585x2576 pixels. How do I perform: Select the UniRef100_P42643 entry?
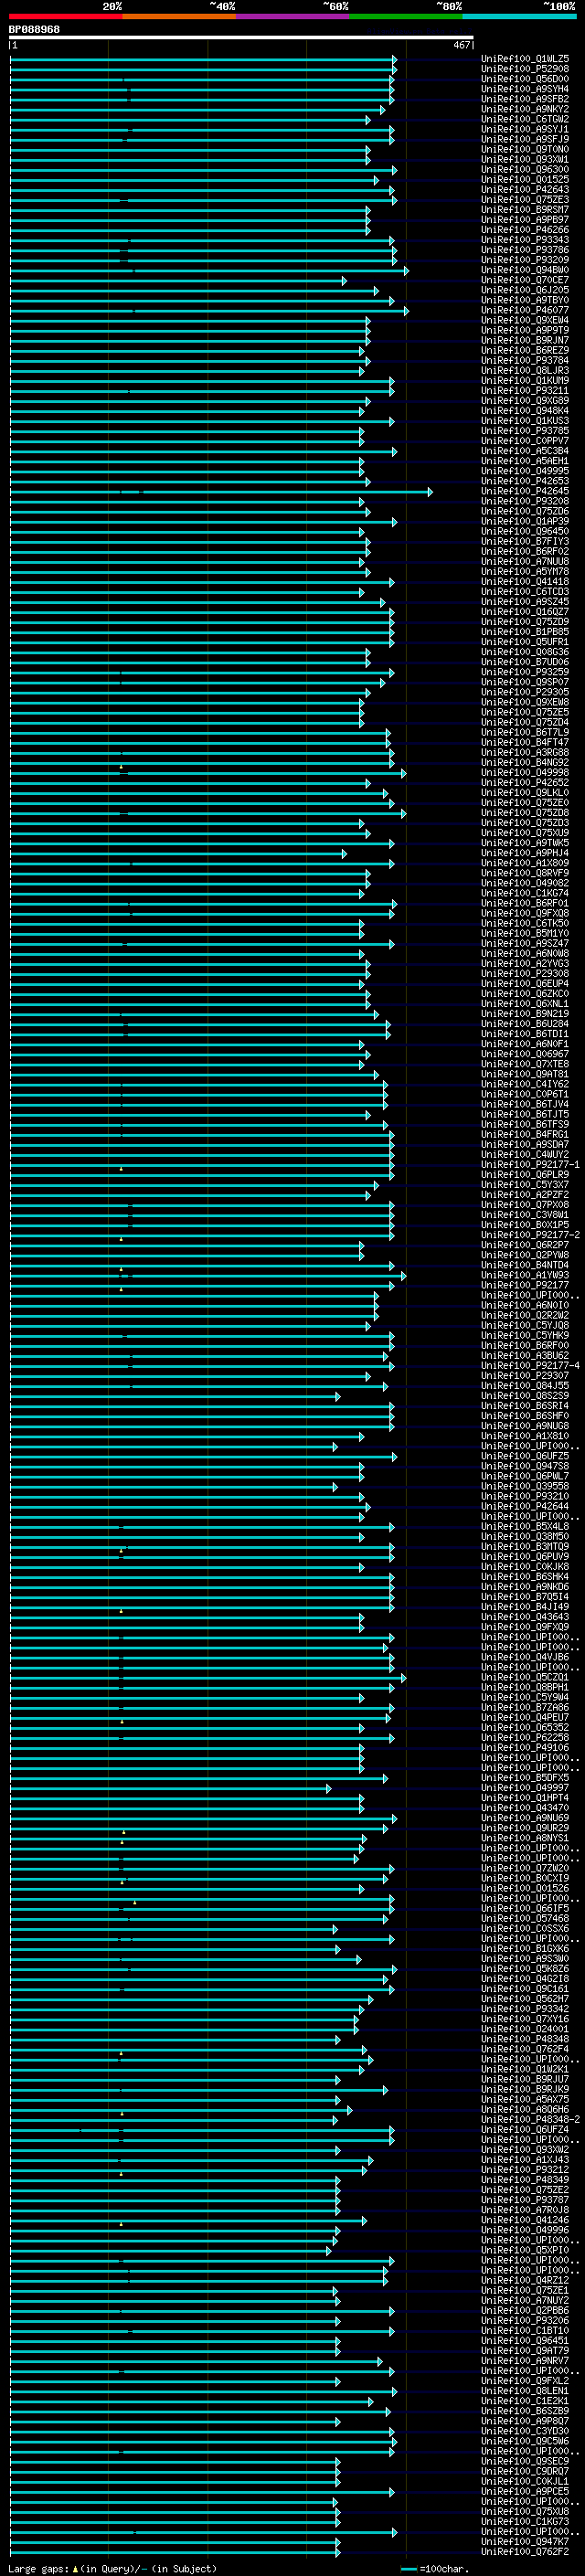pyautogui.click(x=525, y=190)
